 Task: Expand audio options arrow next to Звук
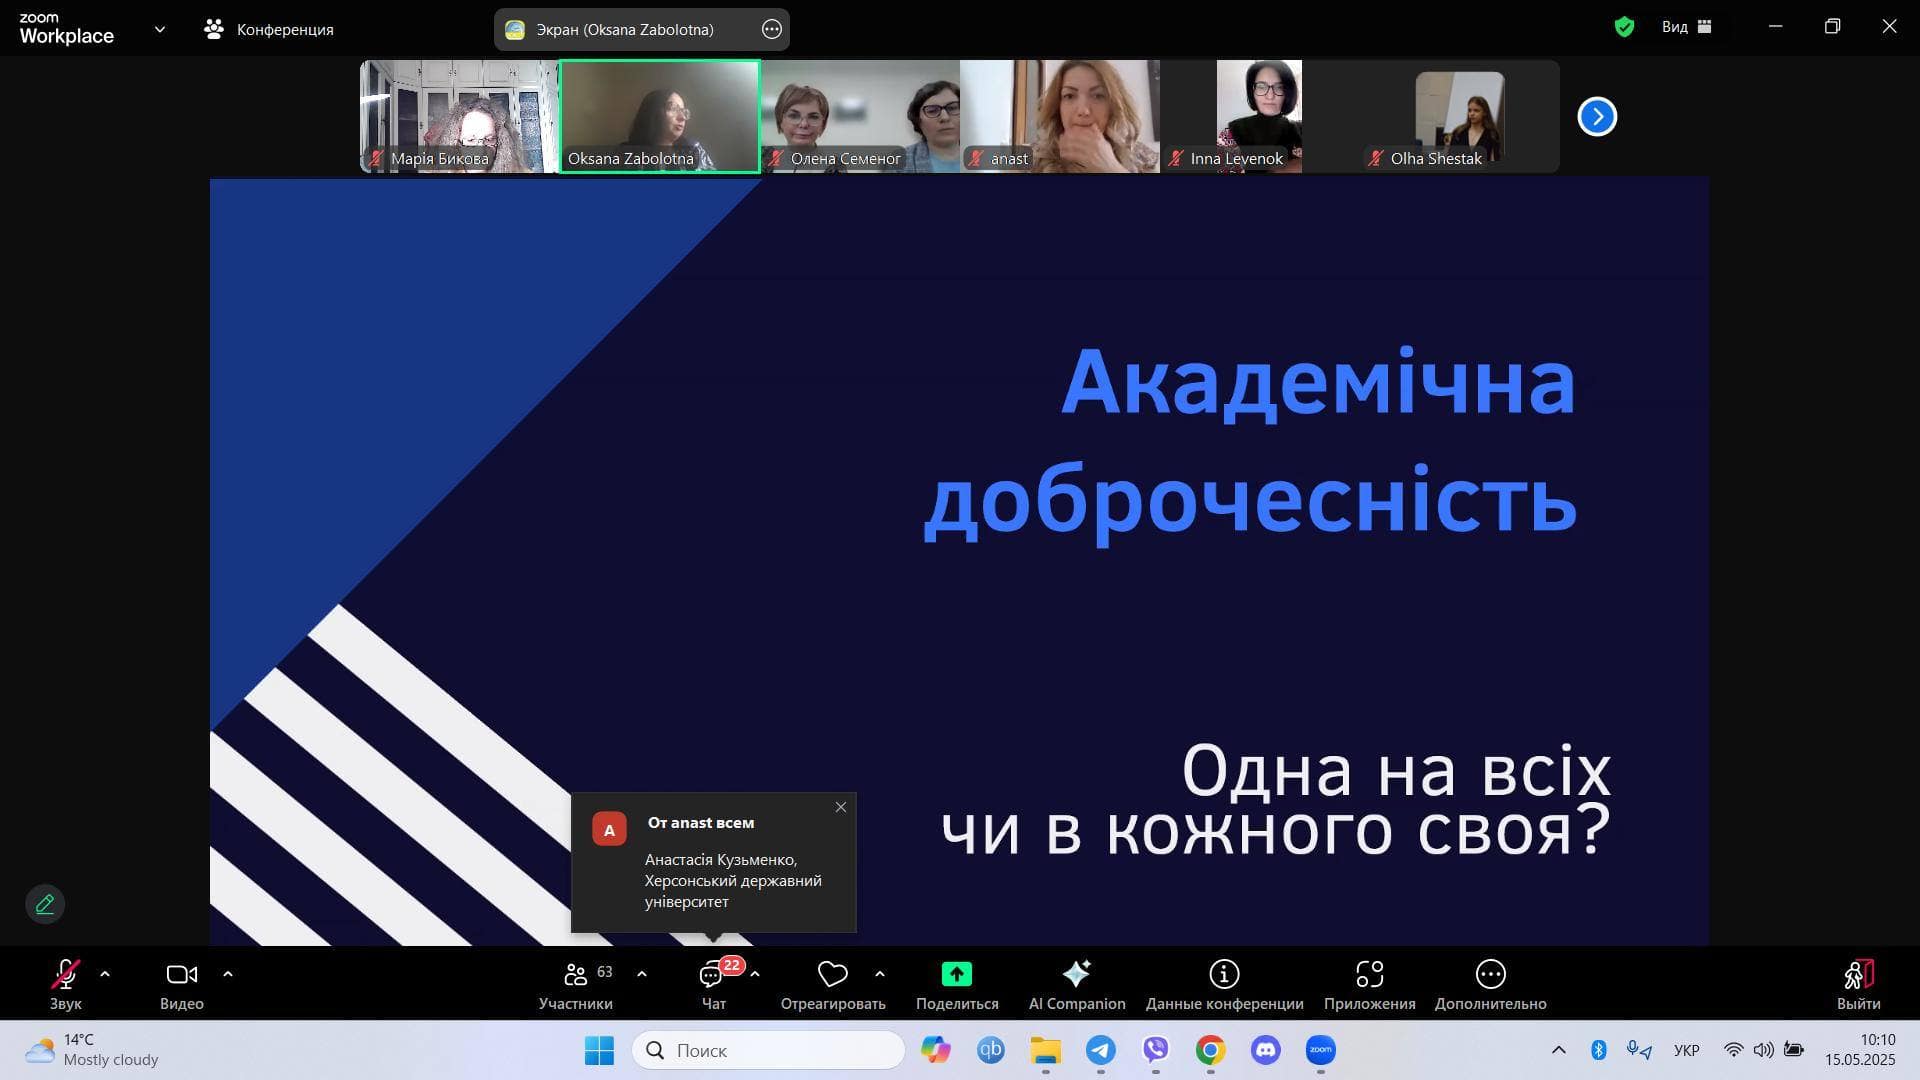(x=105, y=973)
